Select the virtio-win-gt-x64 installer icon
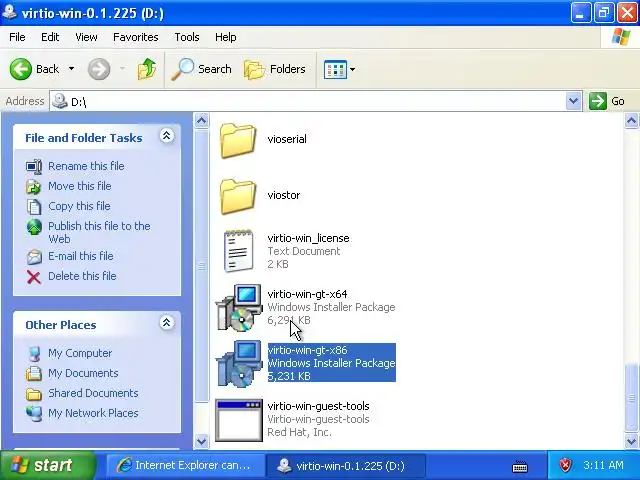This screenshot has height=480, width=640. tap(239, 308)
